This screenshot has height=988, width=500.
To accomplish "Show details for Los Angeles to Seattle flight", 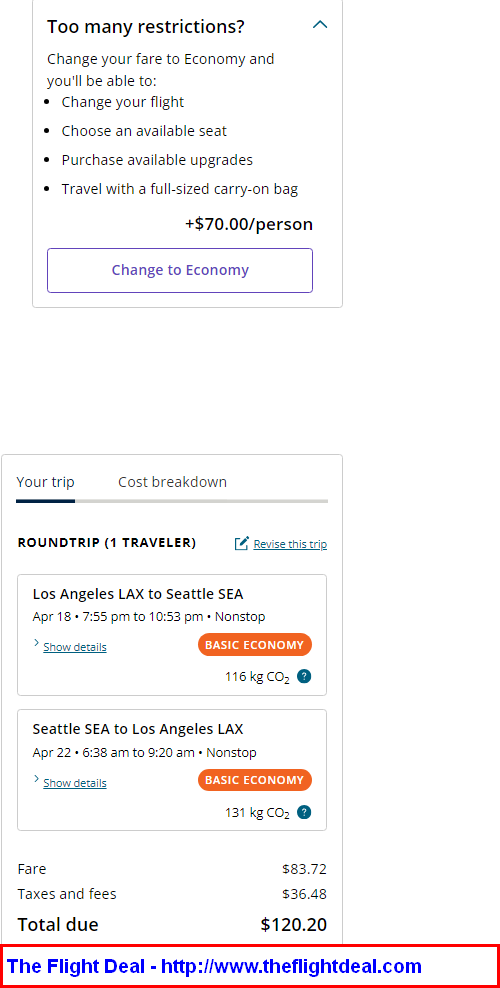I will [75, 647].
